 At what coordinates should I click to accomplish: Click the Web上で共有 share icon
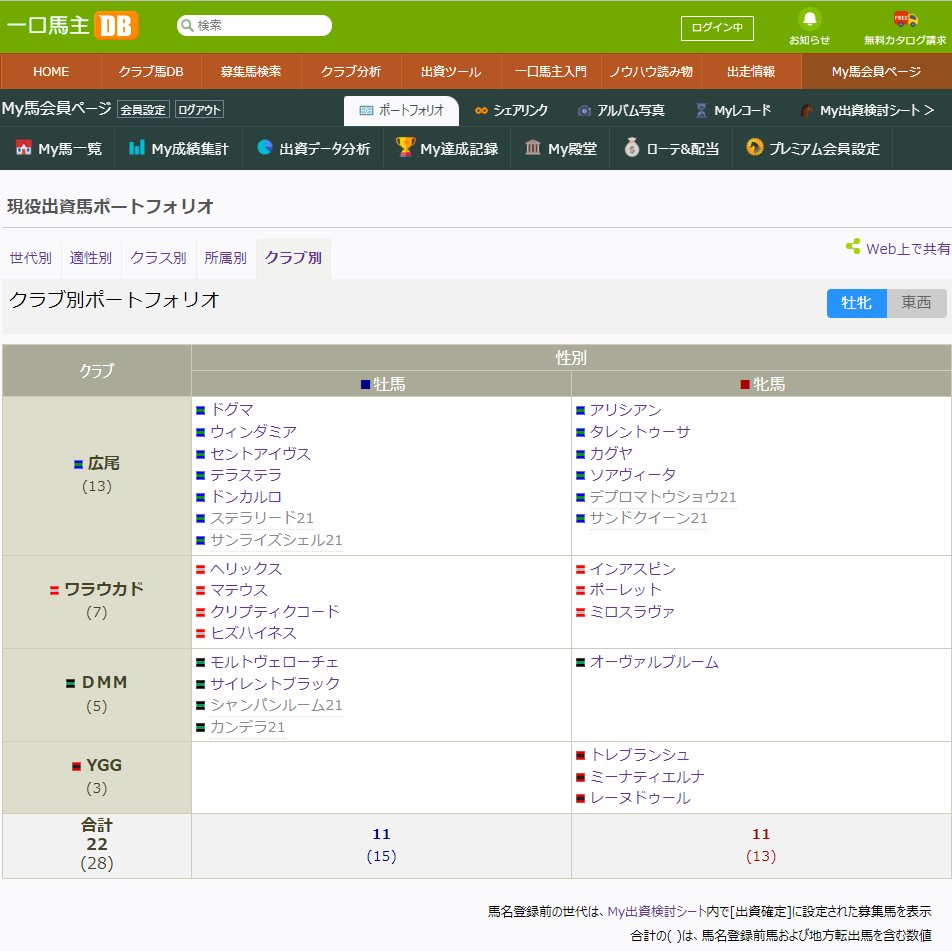[852, 244]
